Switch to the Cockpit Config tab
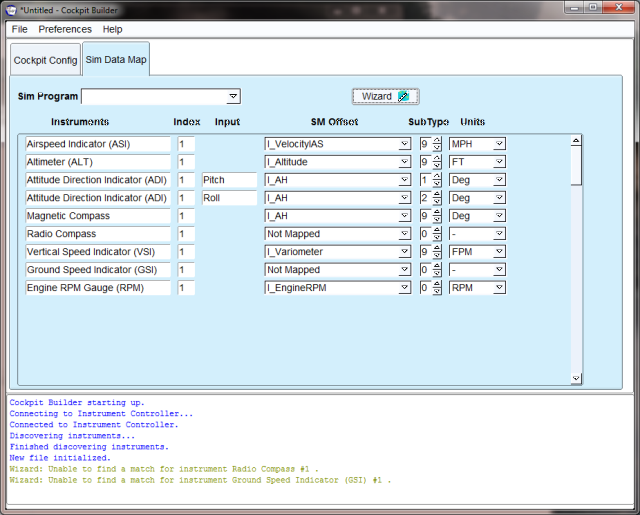Image resolution: width=640 pixels, height=515 pixels. pos(45,60)
